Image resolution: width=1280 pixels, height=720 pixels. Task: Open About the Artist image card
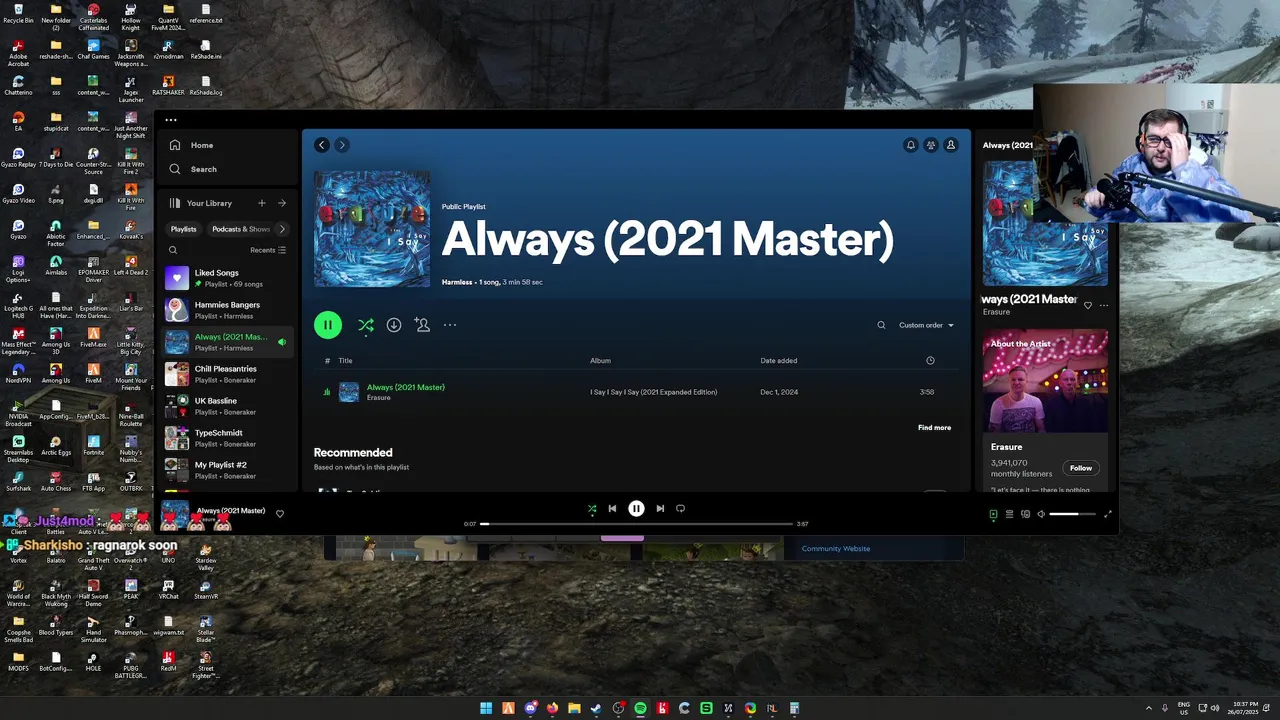pyautogui.click(x=1045, y=380)
